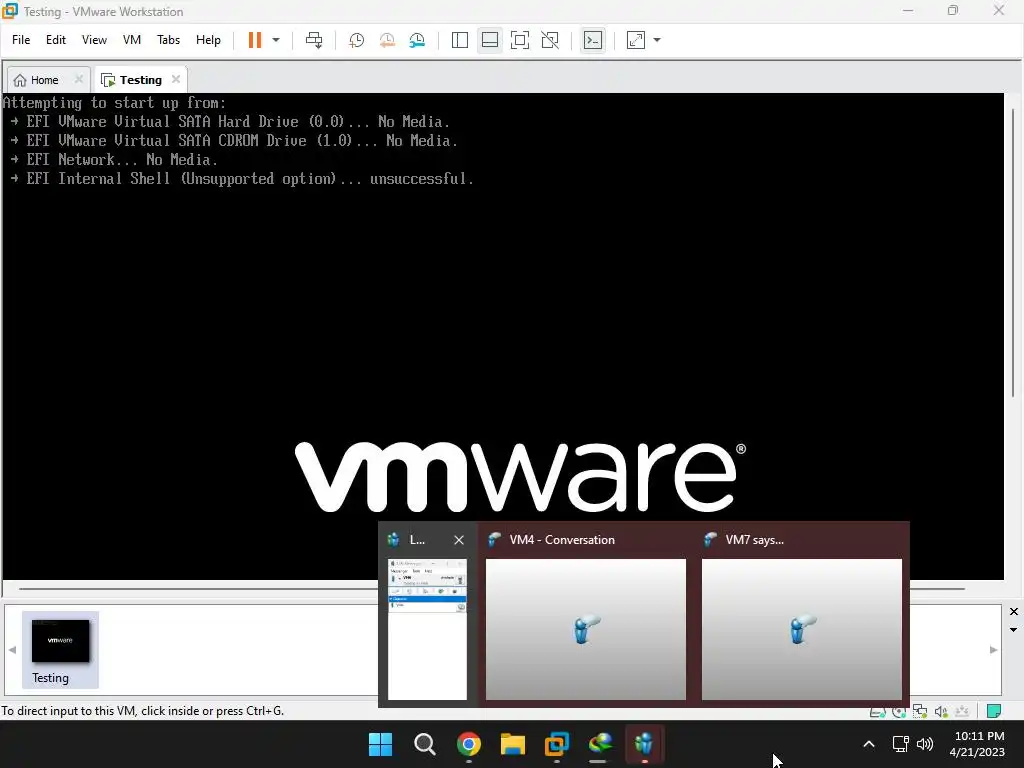Screen dimensions: 1024x768
Task: Select the Testing tab
Action: (140, 80)
